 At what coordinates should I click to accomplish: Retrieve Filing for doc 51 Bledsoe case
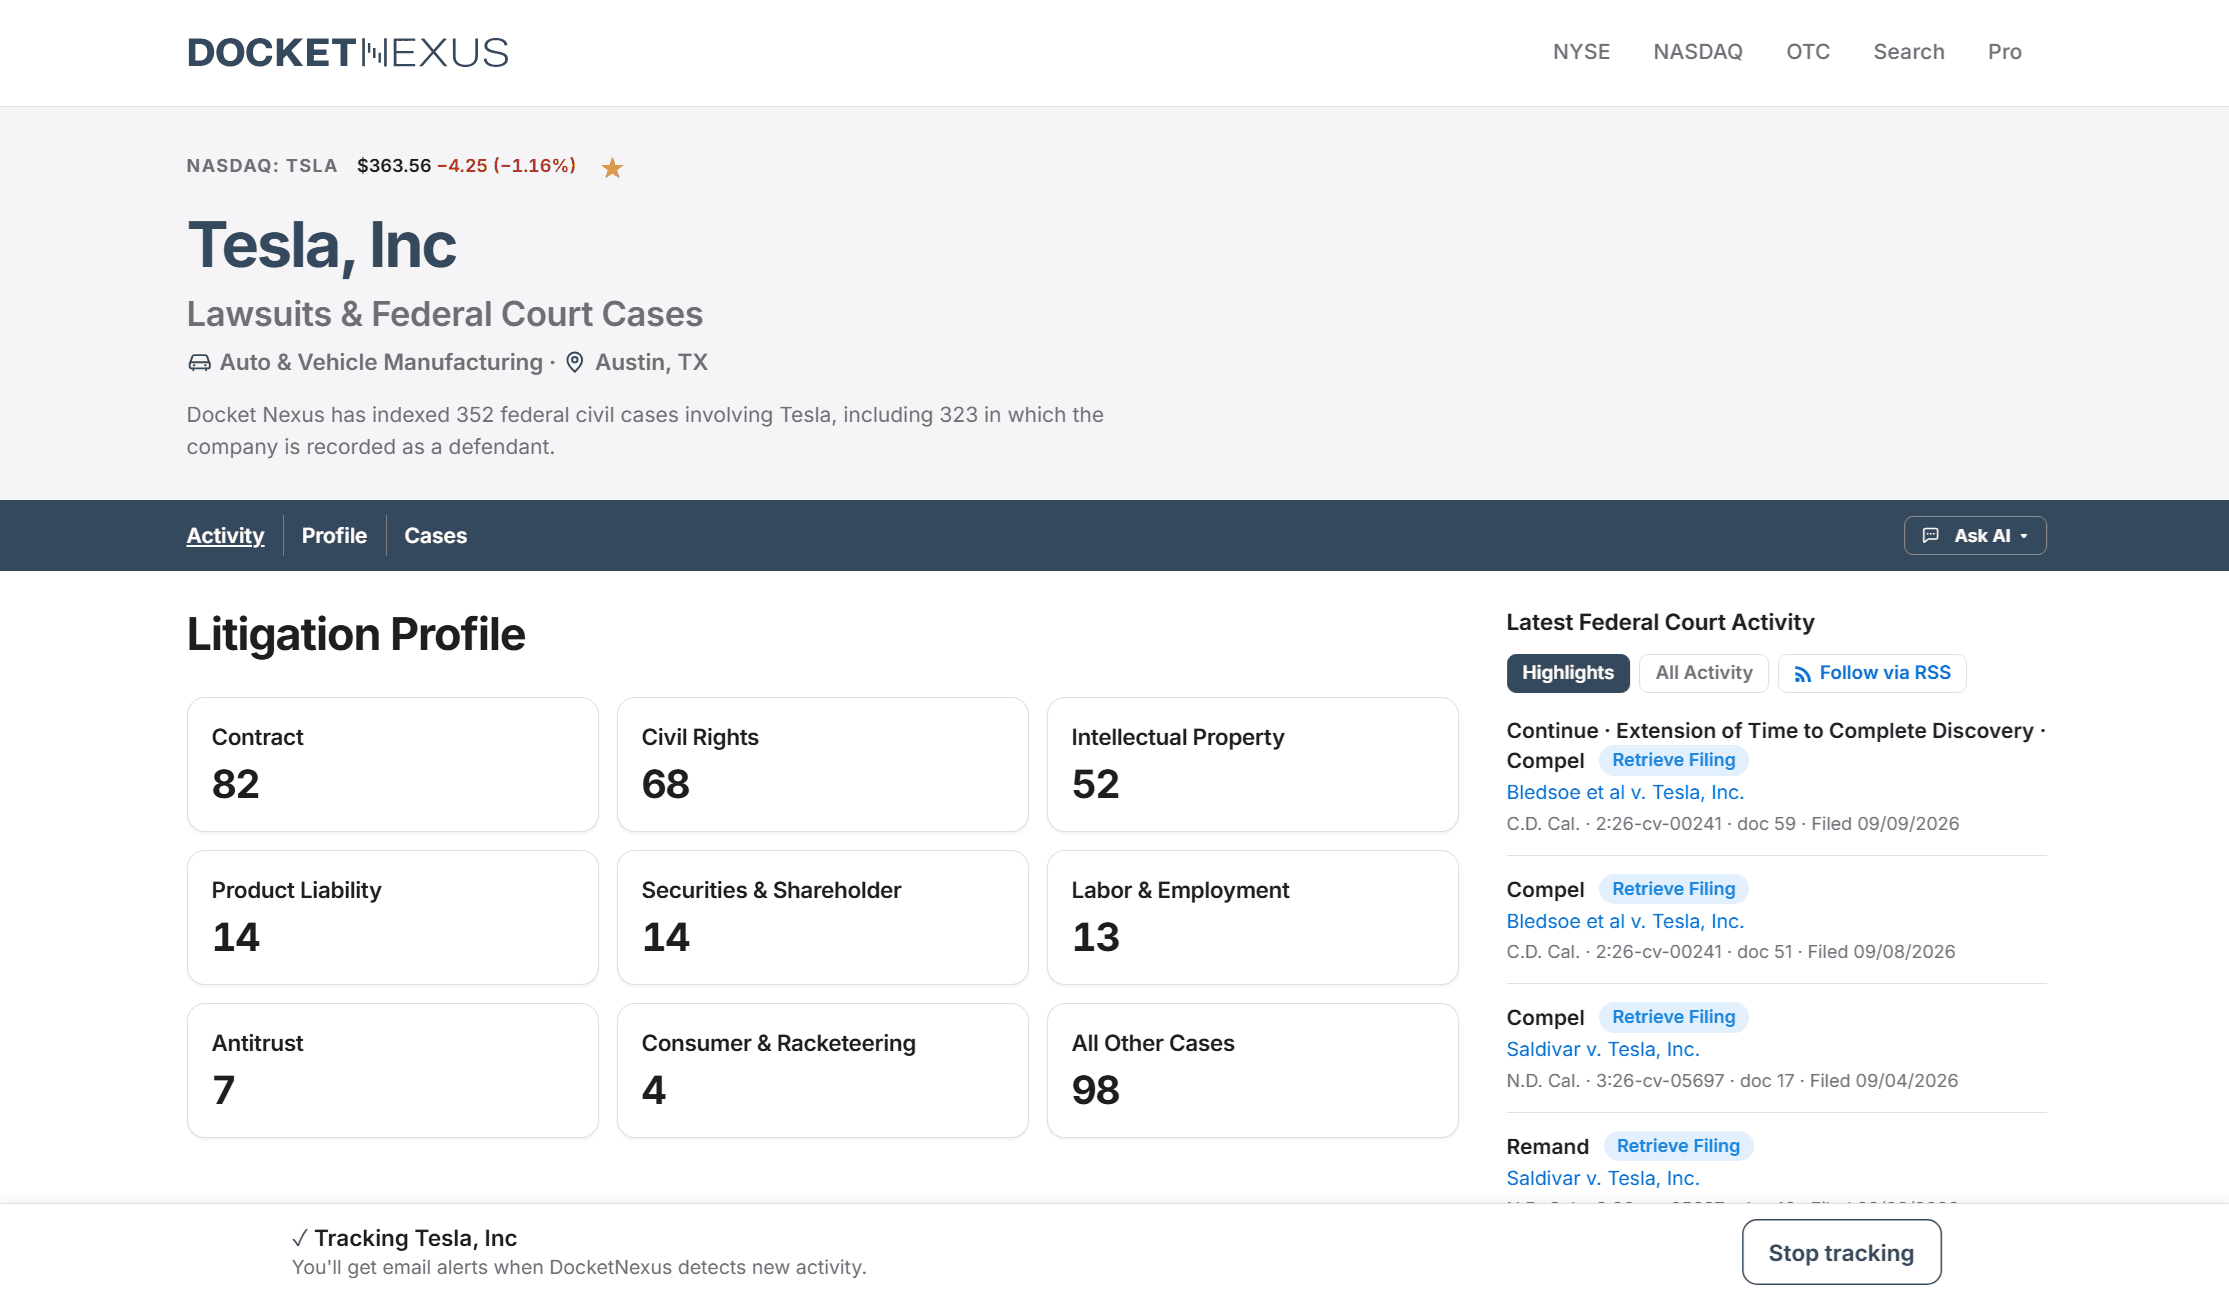coord(1674,889)
